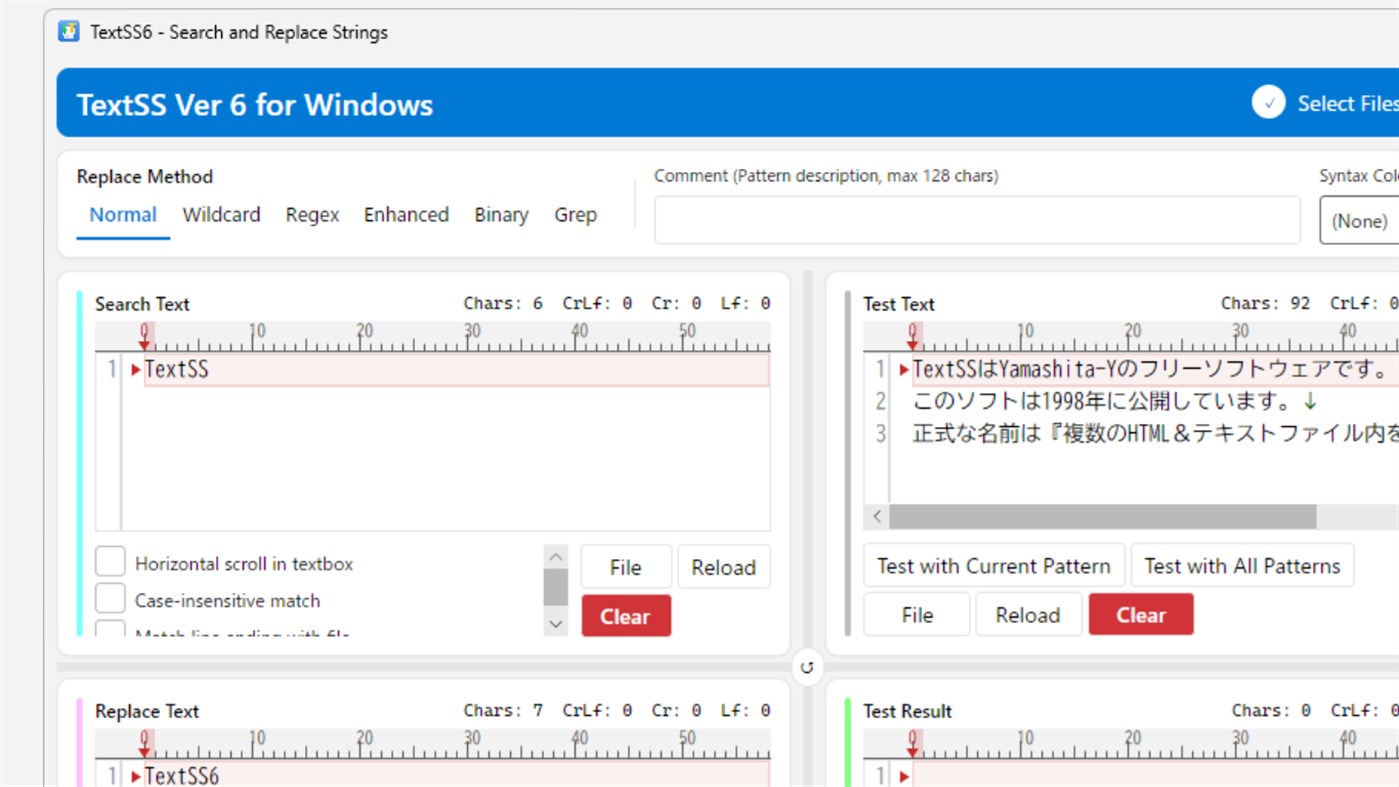Click the Test Result editor's first line
Image resolution: width=1399 pixels, height=787 pixels.
click(x=1155, y=776)
